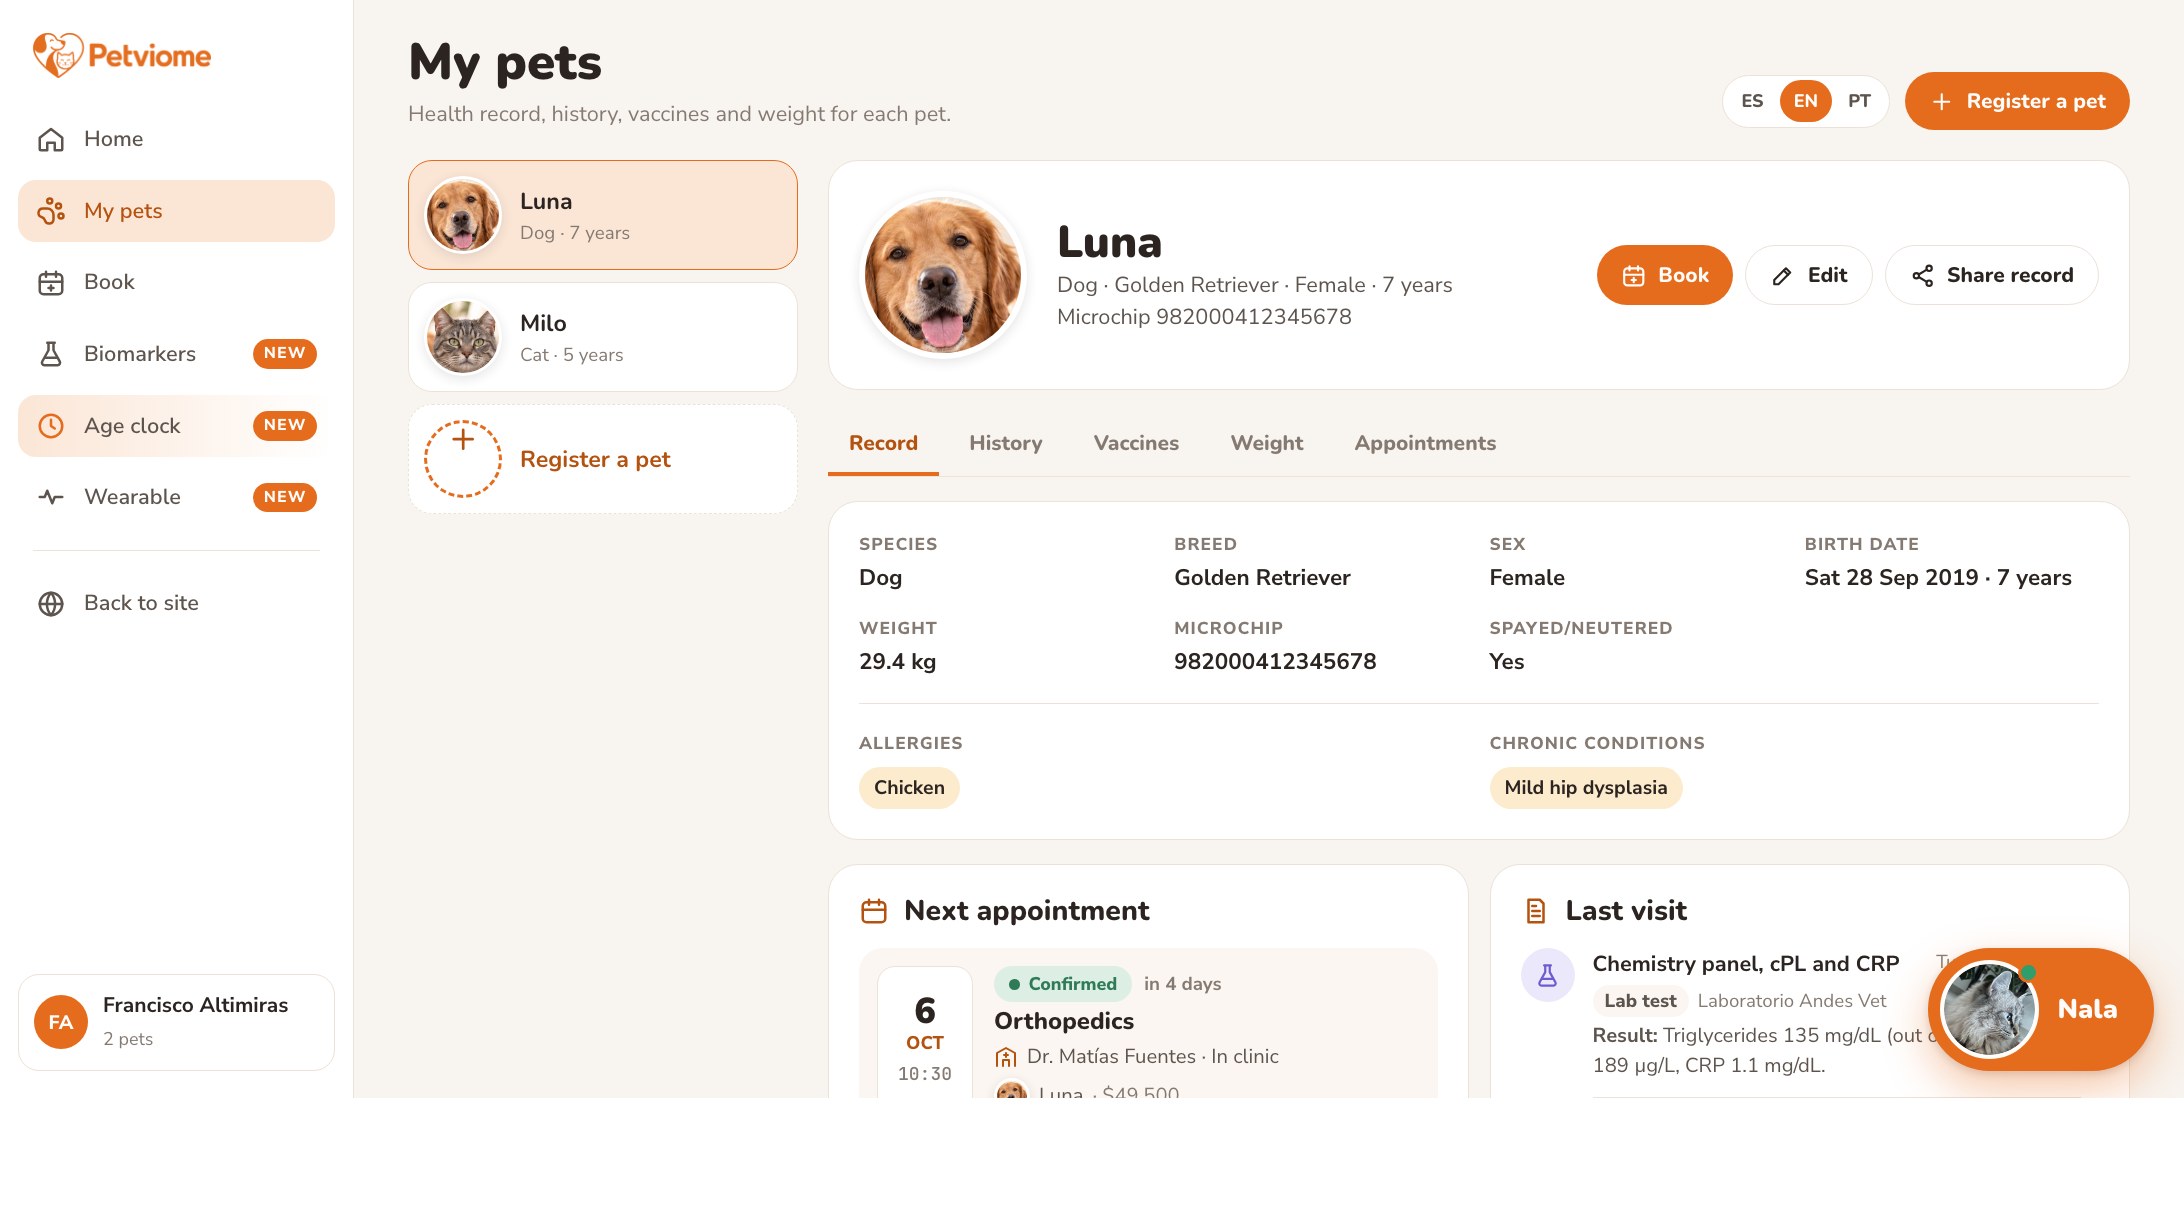
Task: Click the share icon on Share record
Action: click(x=1922, y=276)
